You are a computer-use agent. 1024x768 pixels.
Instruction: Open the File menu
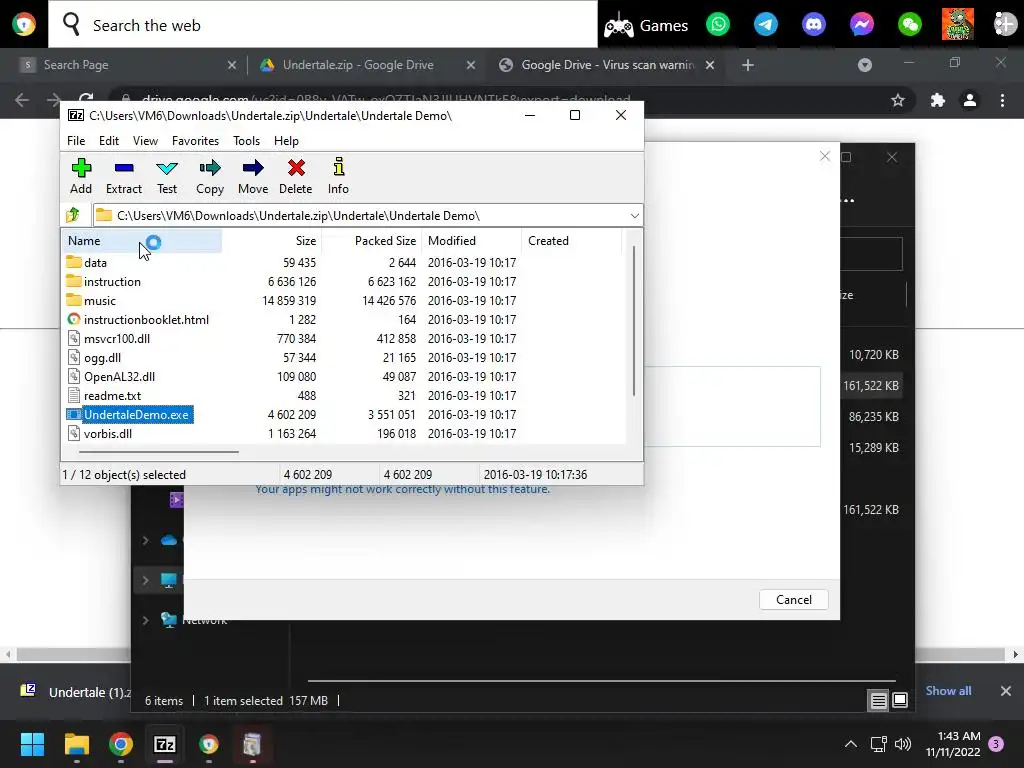pos(76,140)
